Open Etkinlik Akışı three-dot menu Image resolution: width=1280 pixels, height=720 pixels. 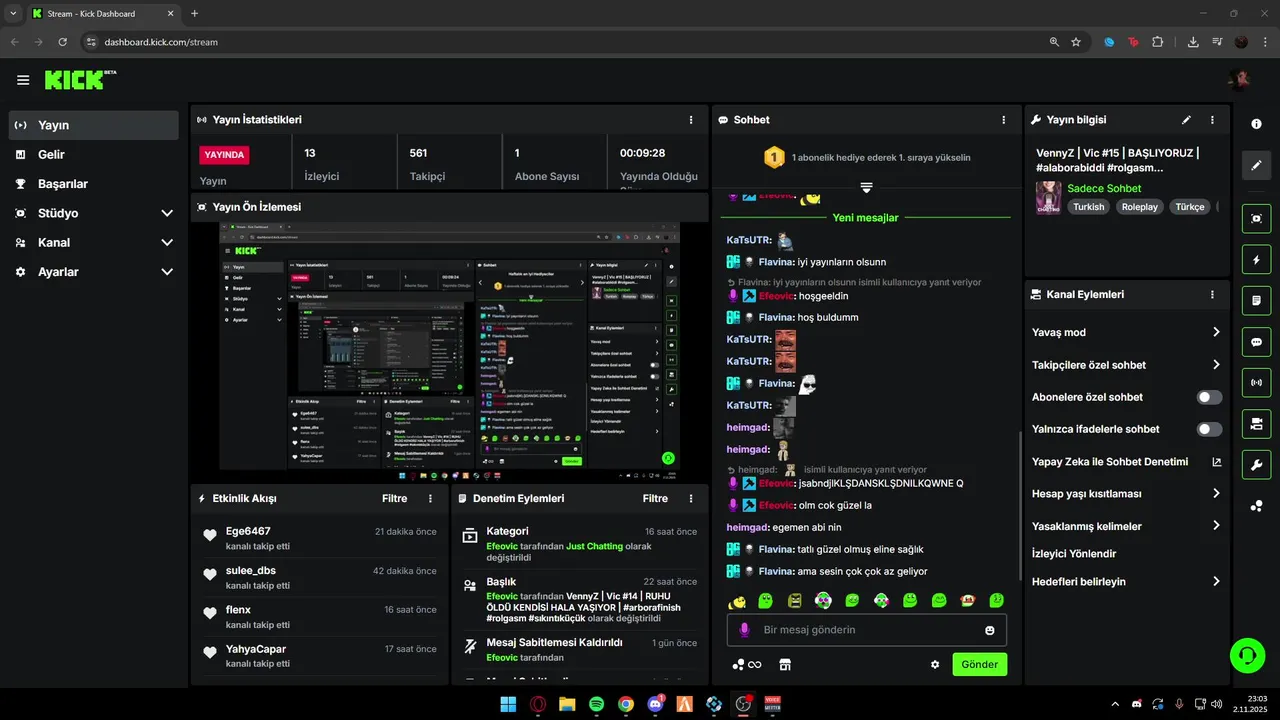click(431, 498)
